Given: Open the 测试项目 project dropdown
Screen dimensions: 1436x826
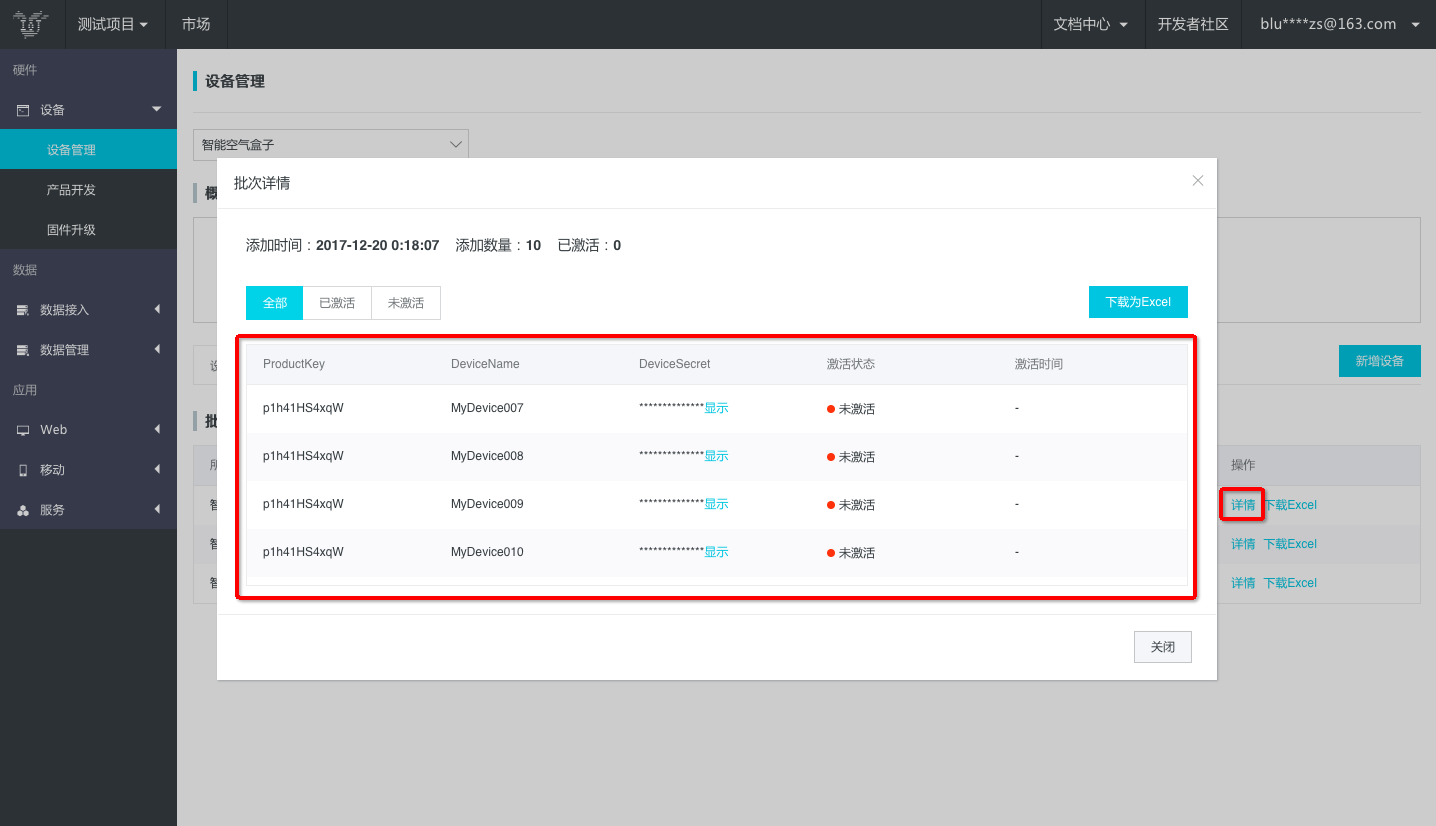Looking at the screenshot, I should coord(113,24).
